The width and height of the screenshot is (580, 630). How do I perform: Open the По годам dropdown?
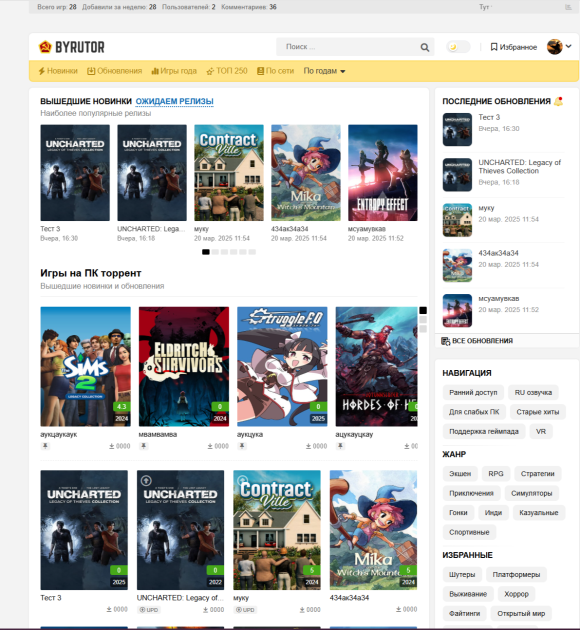tap(324, 71)
